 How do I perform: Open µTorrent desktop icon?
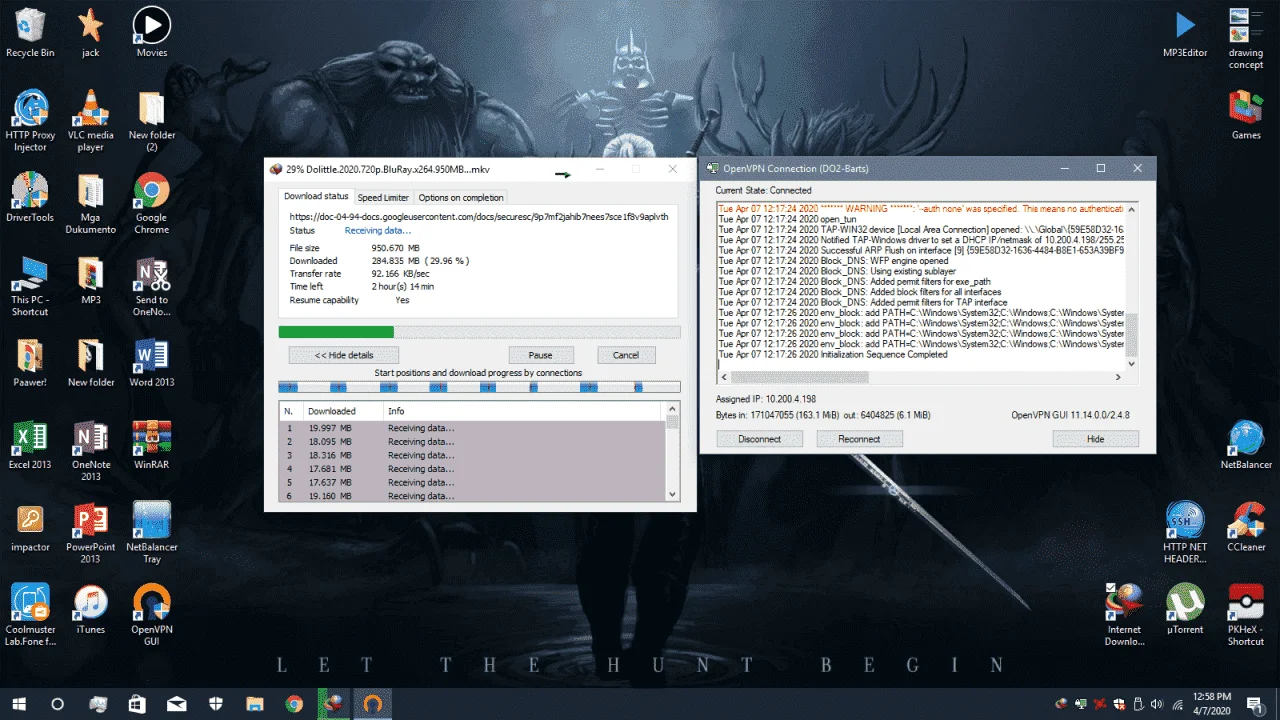[x=1185, y=610]
